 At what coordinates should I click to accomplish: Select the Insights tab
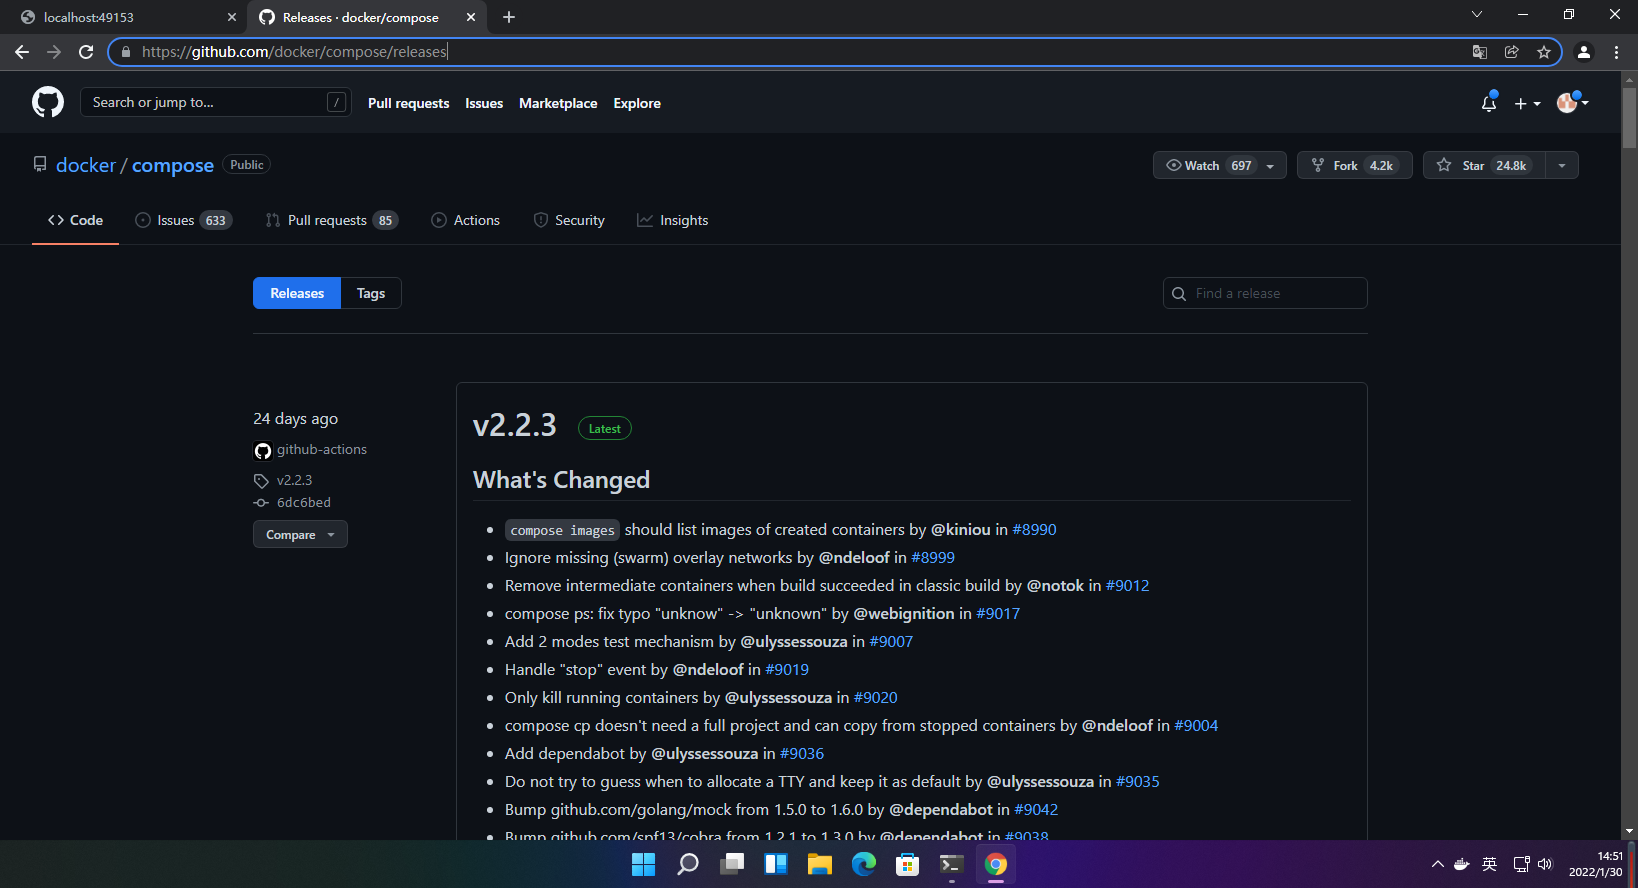(672, 220)
